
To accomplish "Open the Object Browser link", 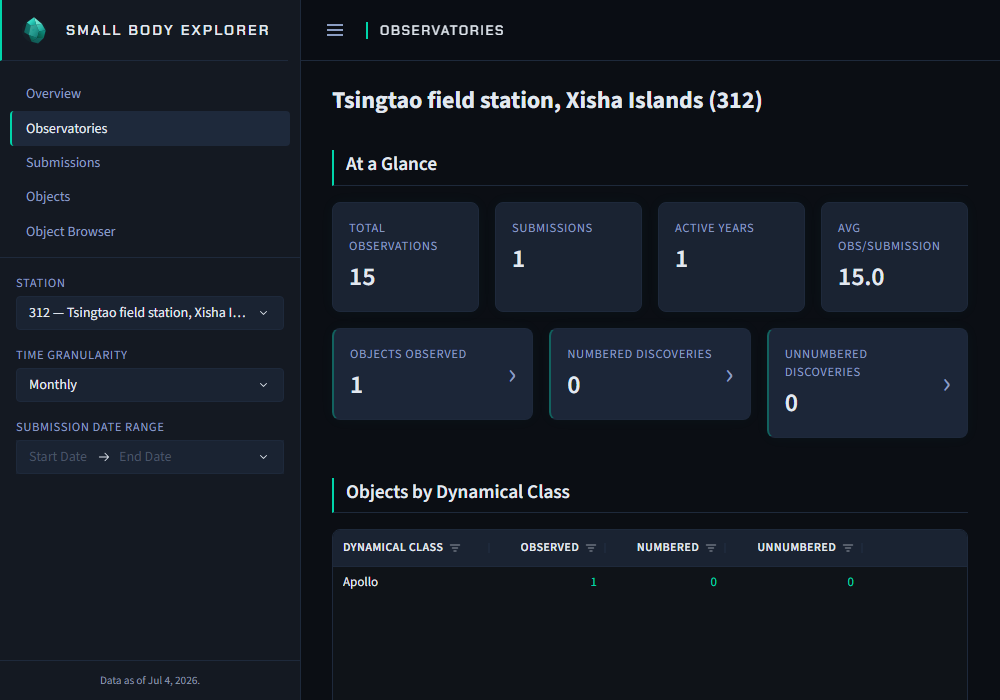I will coord(71,231).
